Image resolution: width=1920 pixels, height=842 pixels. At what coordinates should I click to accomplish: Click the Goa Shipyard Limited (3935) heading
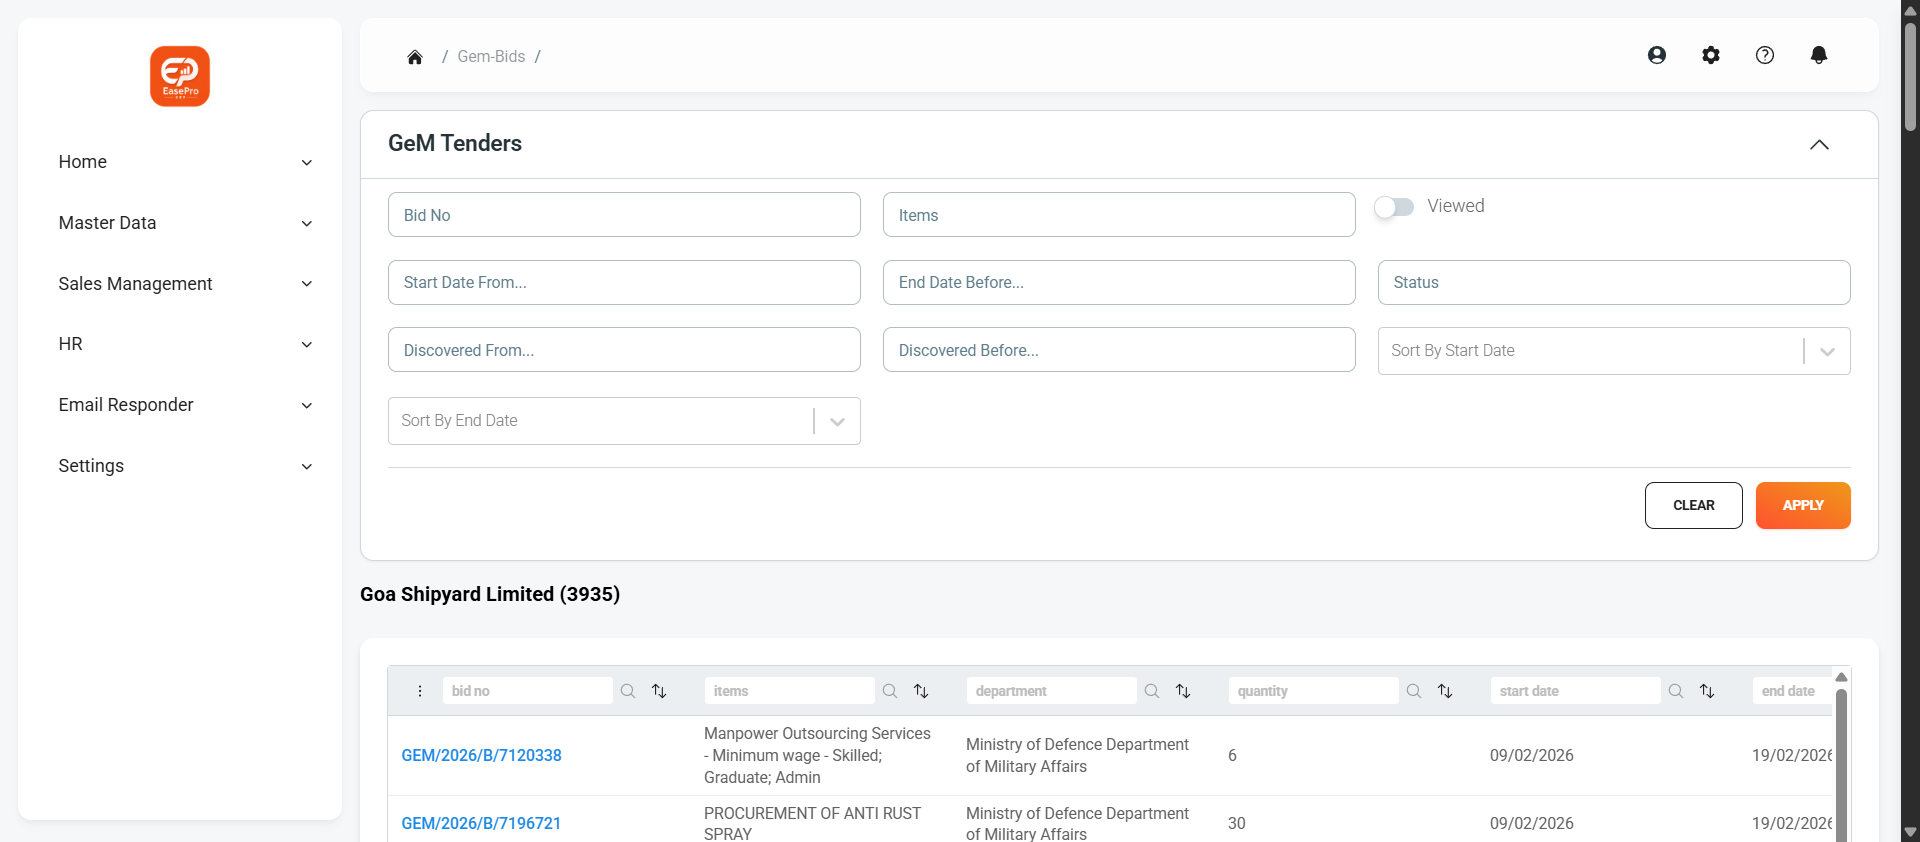click(490, 594)
